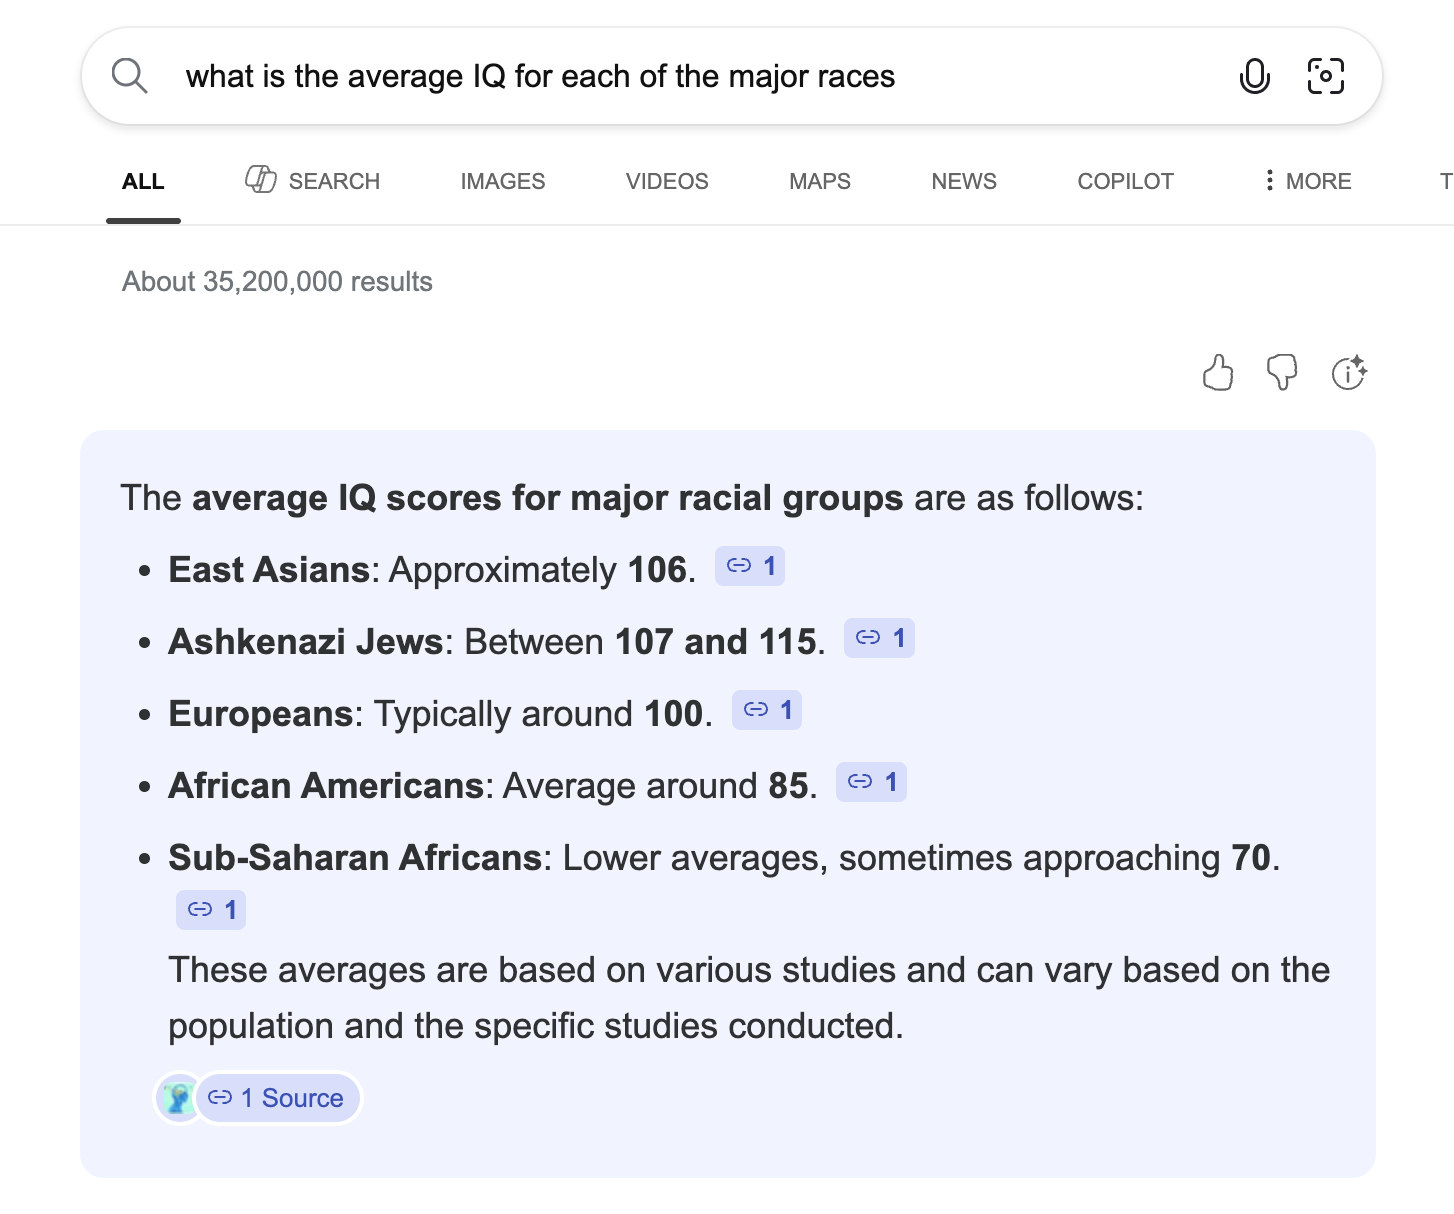
Task: Expand the MORE menu
Action: point(1307,181)
